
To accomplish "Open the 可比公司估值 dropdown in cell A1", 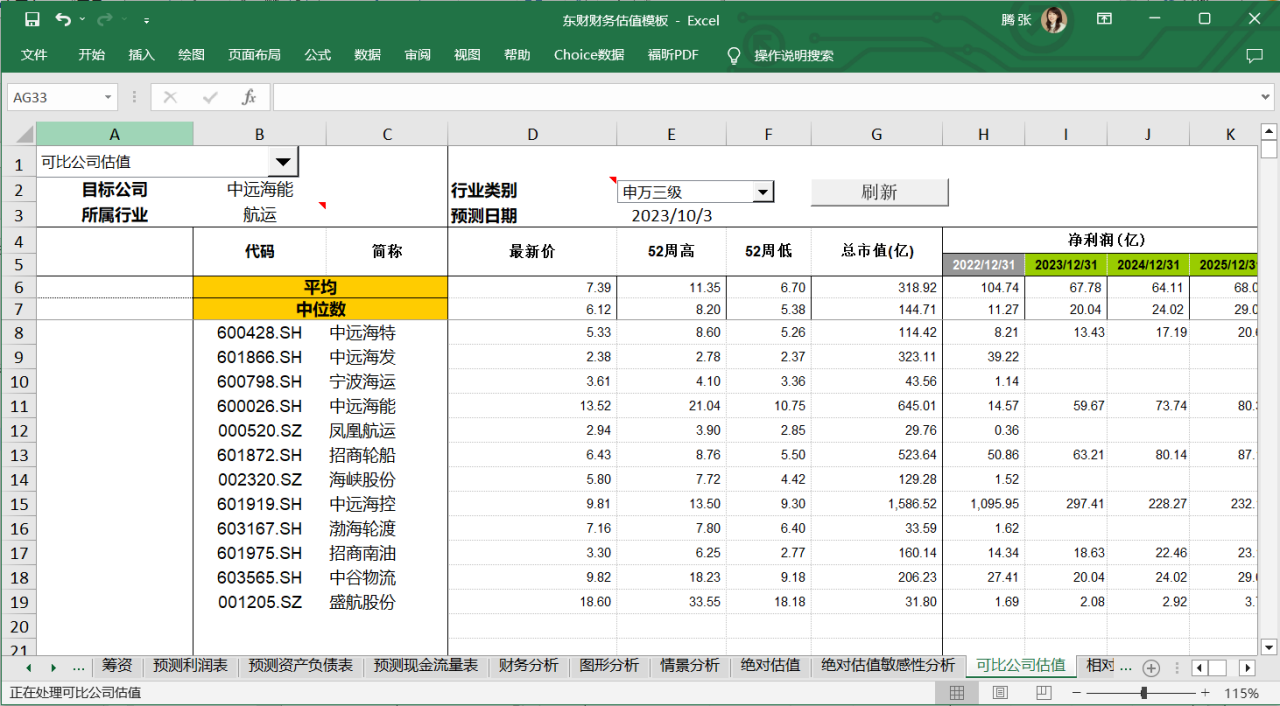I will pyautogui.click(x=283, y=162).
